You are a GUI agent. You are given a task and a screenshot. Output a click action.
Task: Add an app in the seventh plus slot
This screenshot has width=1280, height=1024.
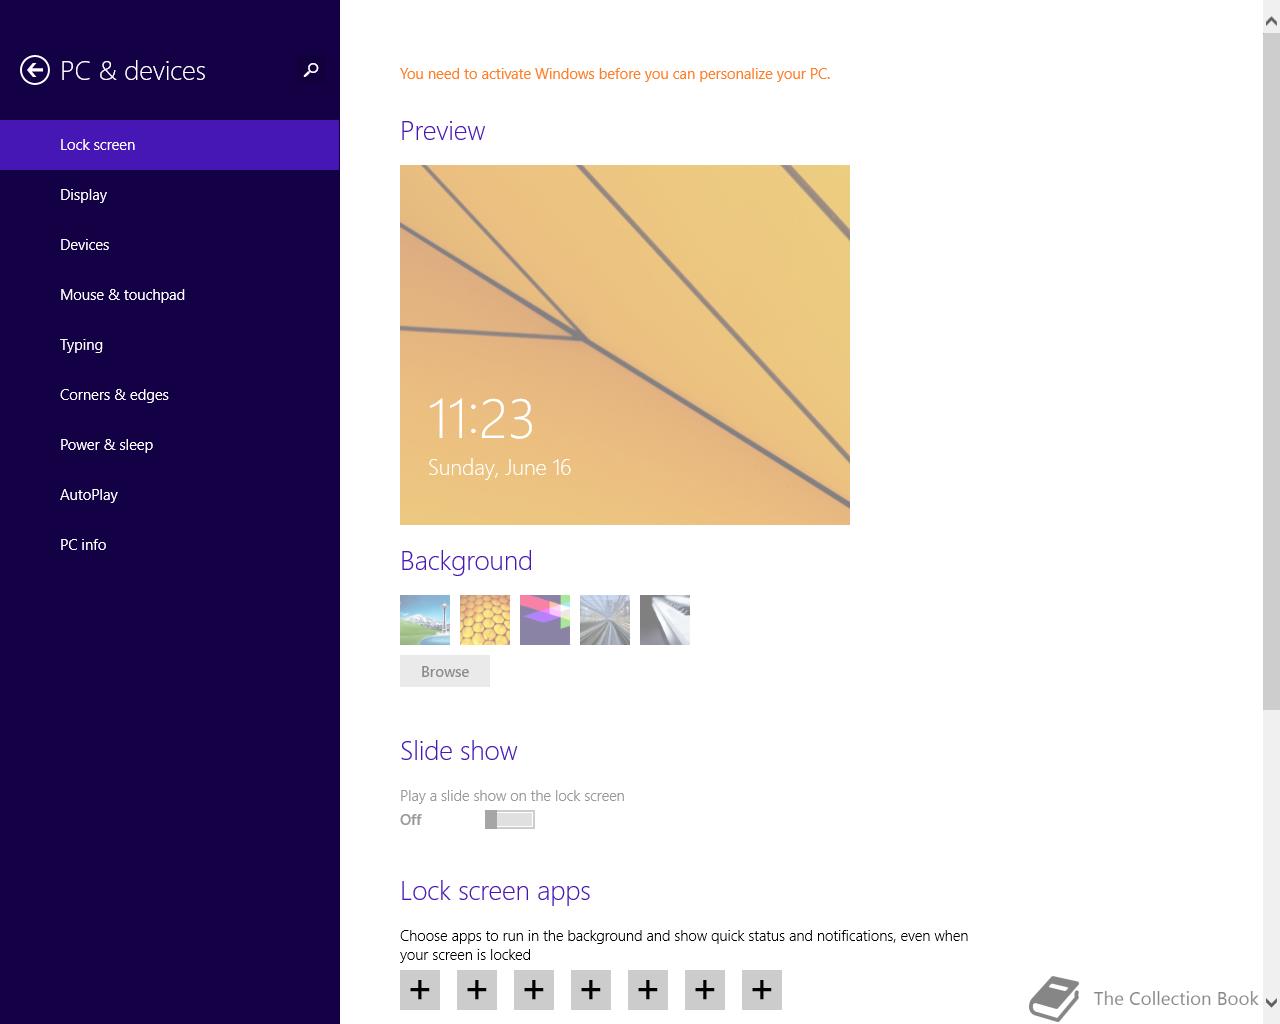pyautogui.click(x=762, y=990)
